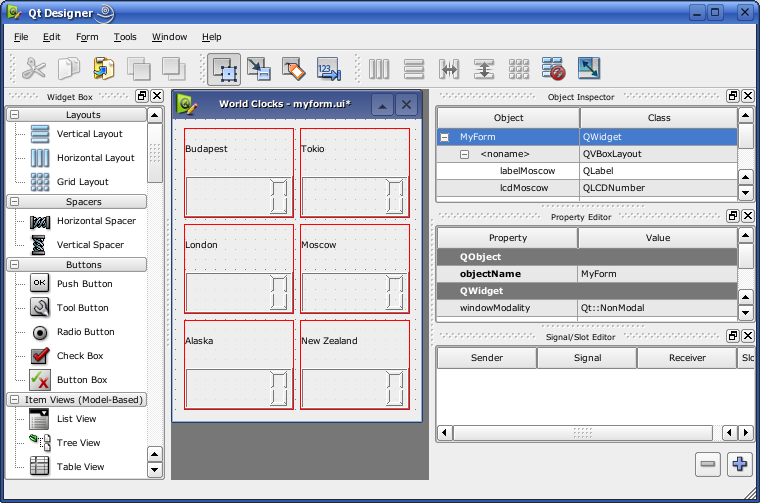
Task: Shade the World Clocks form window
Action: point(382,105)
